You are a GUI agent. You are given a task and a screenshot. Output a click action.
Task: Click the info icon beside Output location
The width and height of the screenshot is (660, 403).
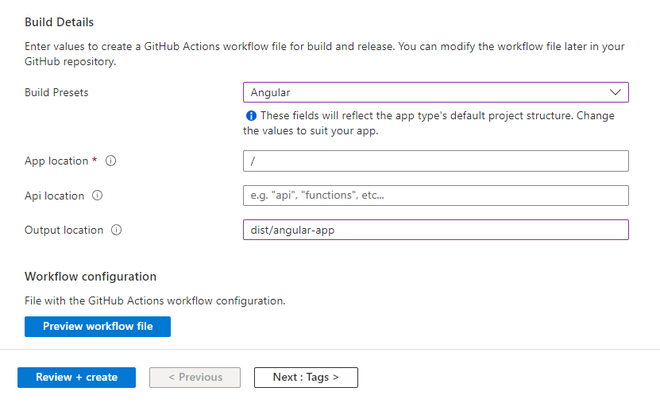tap(116, 230)
